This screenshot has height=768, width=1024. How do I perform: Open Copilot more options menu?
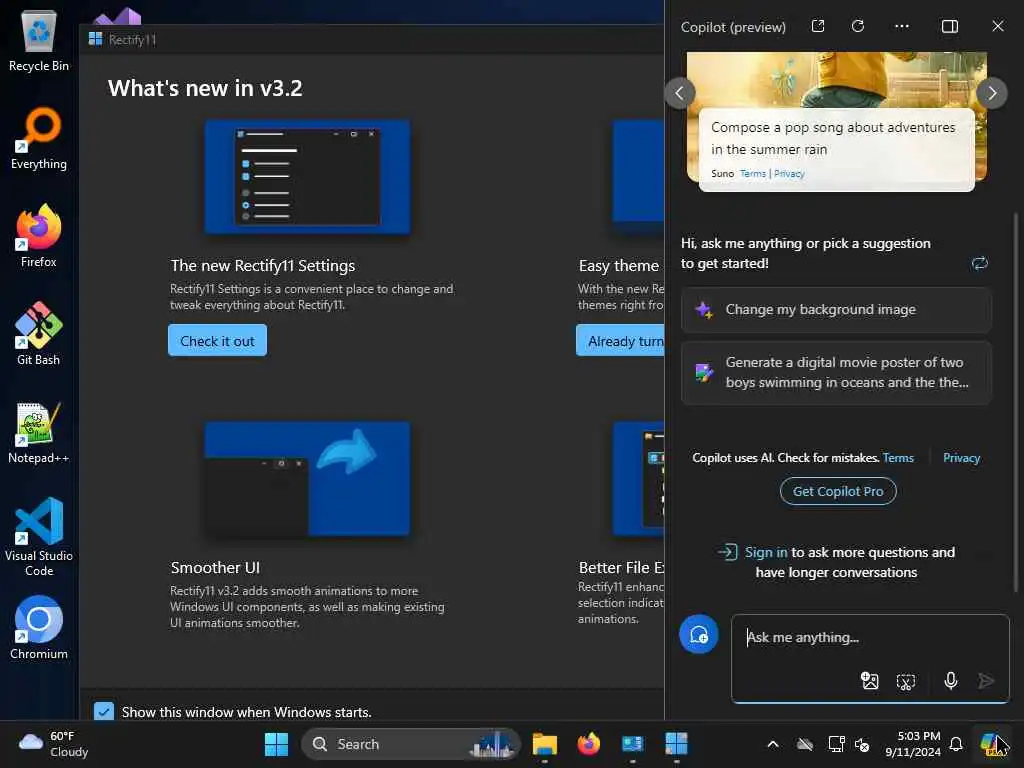[902, 26]
